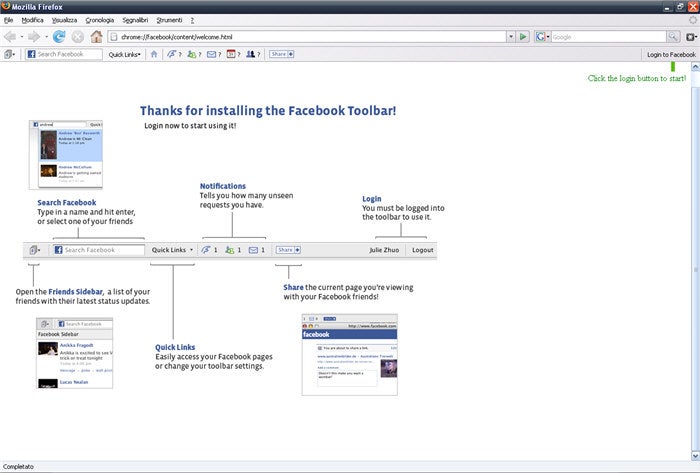700x473 pixels.
Task: Expand the address bar history dropdown
Action: (511, 37)
